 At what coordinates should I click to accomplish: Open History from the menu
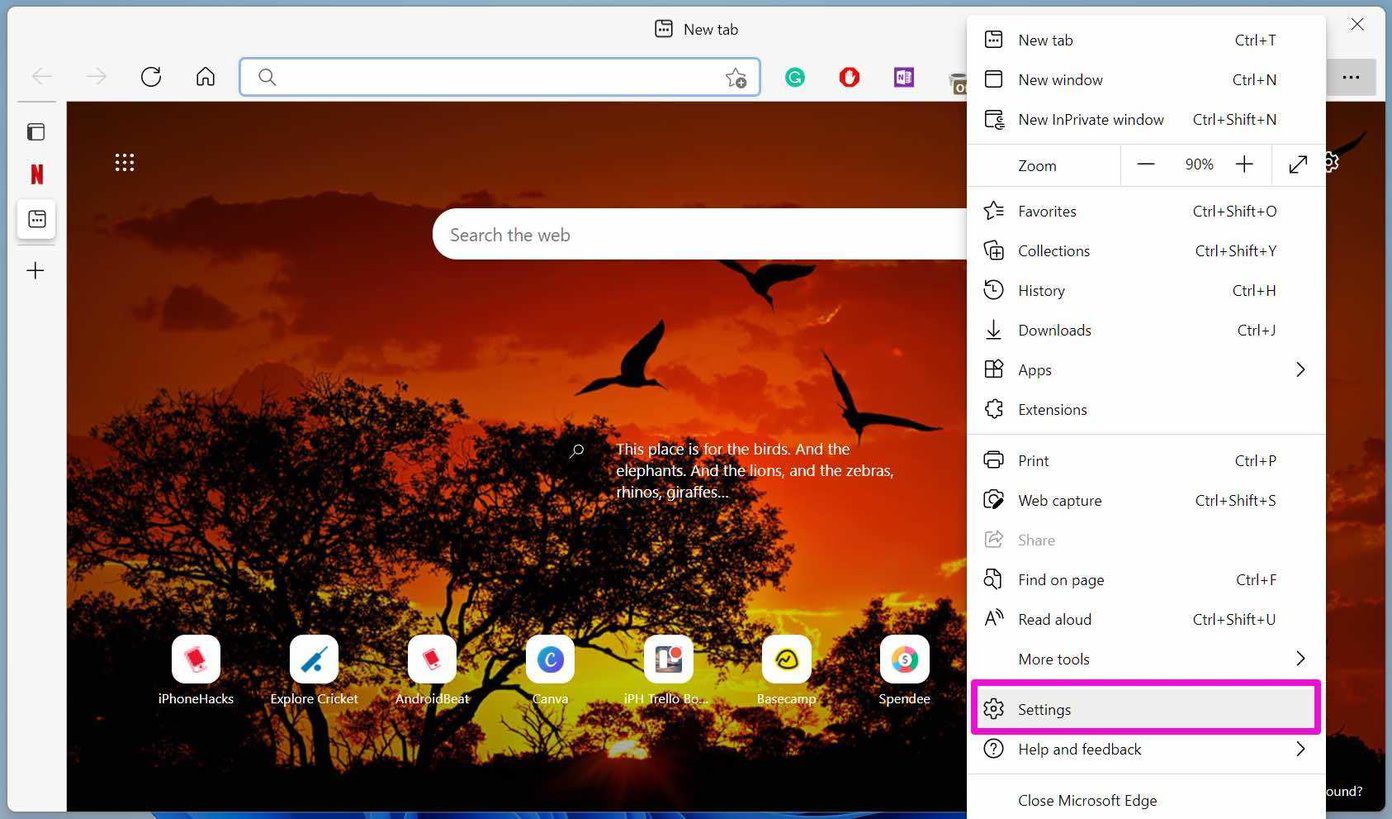click(1146, 291)
